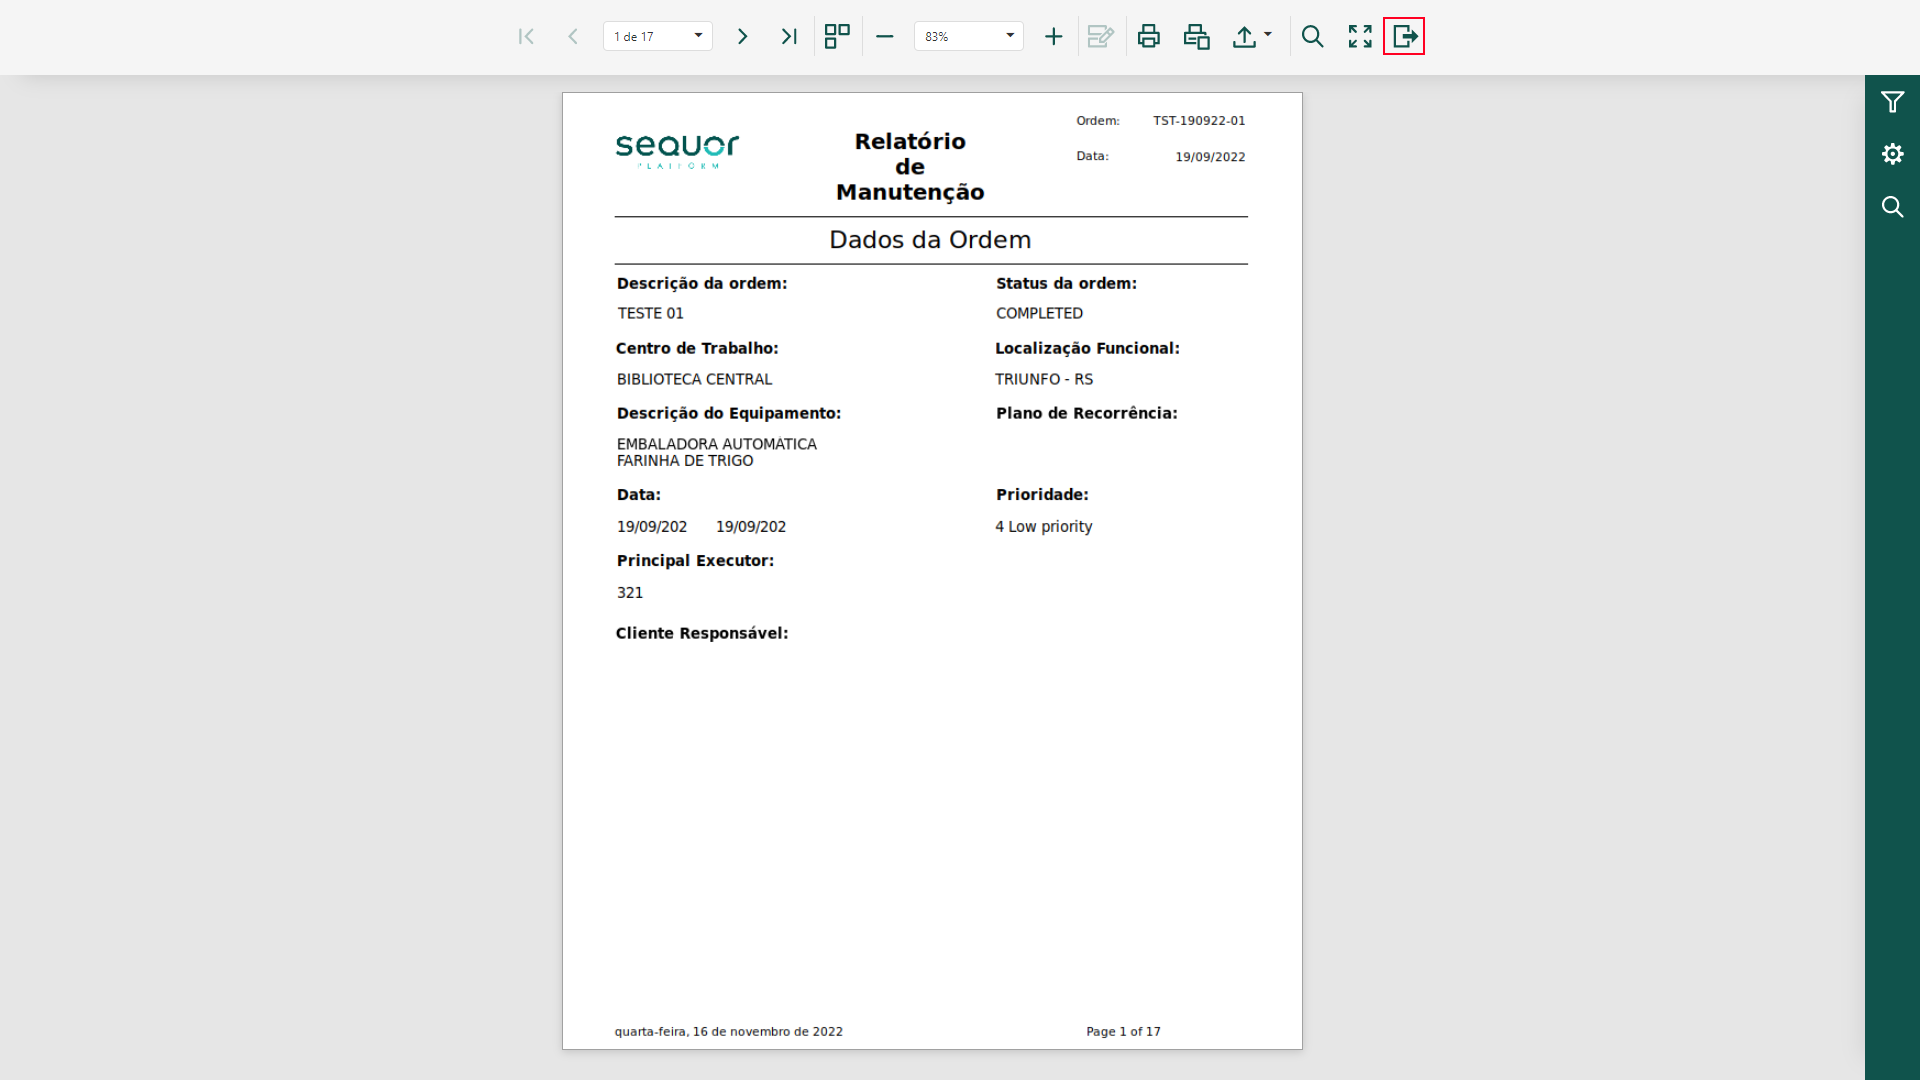Open the sidebar search panel

coord(1892,207)
